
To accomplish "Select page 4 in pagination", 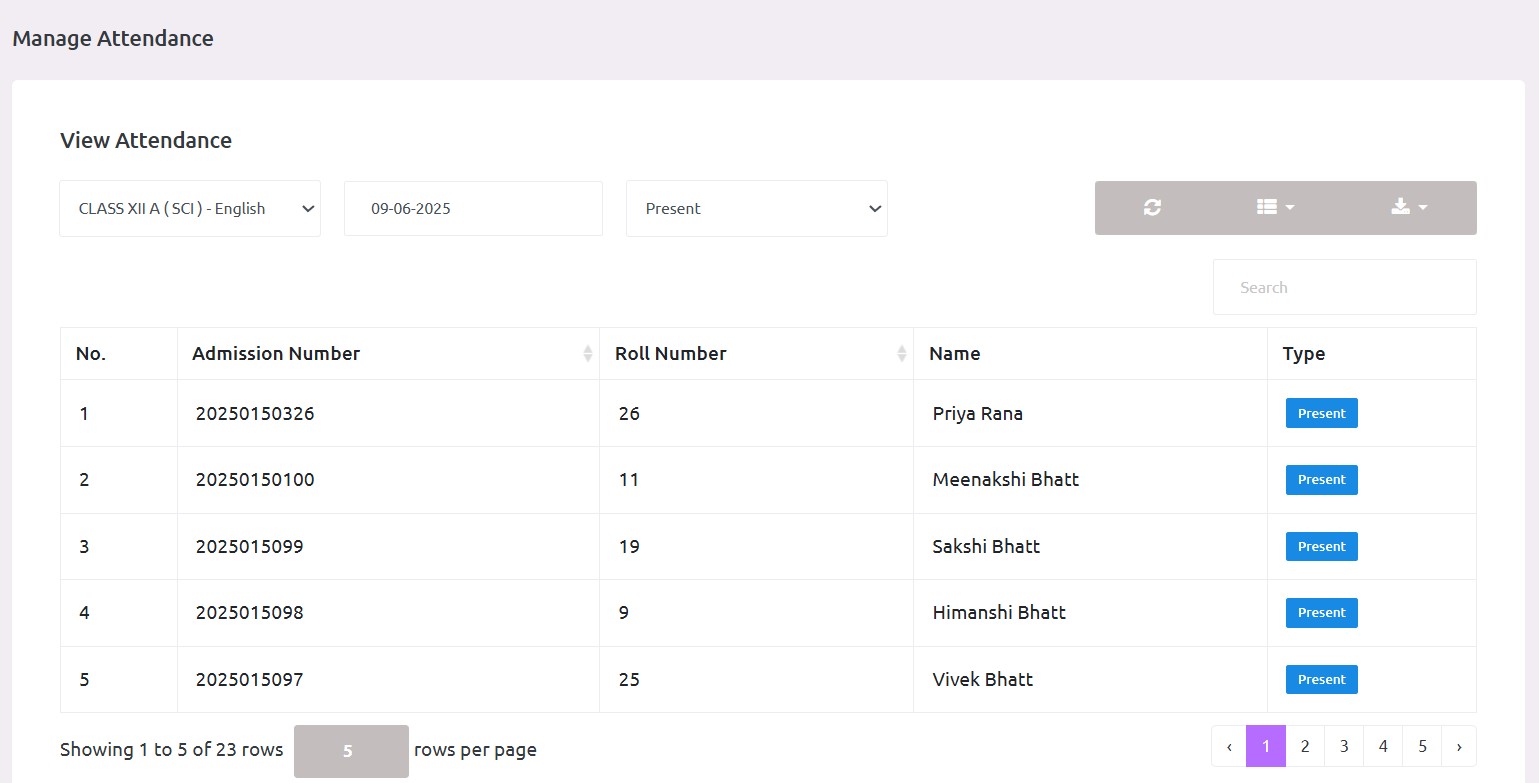I will [x=1383, y=746].
